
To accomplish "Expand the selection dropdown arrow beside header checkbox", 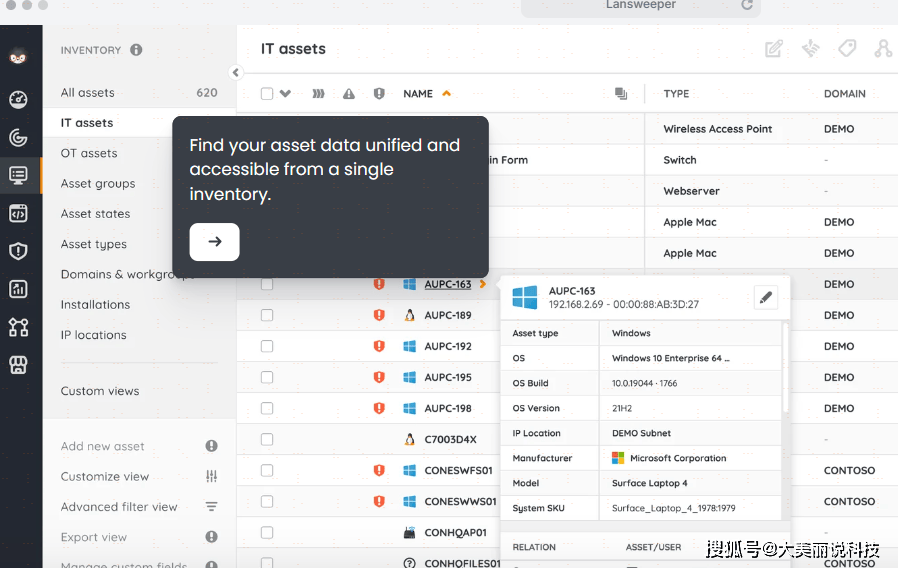I will pyautogui.click(x=285, y=94).
